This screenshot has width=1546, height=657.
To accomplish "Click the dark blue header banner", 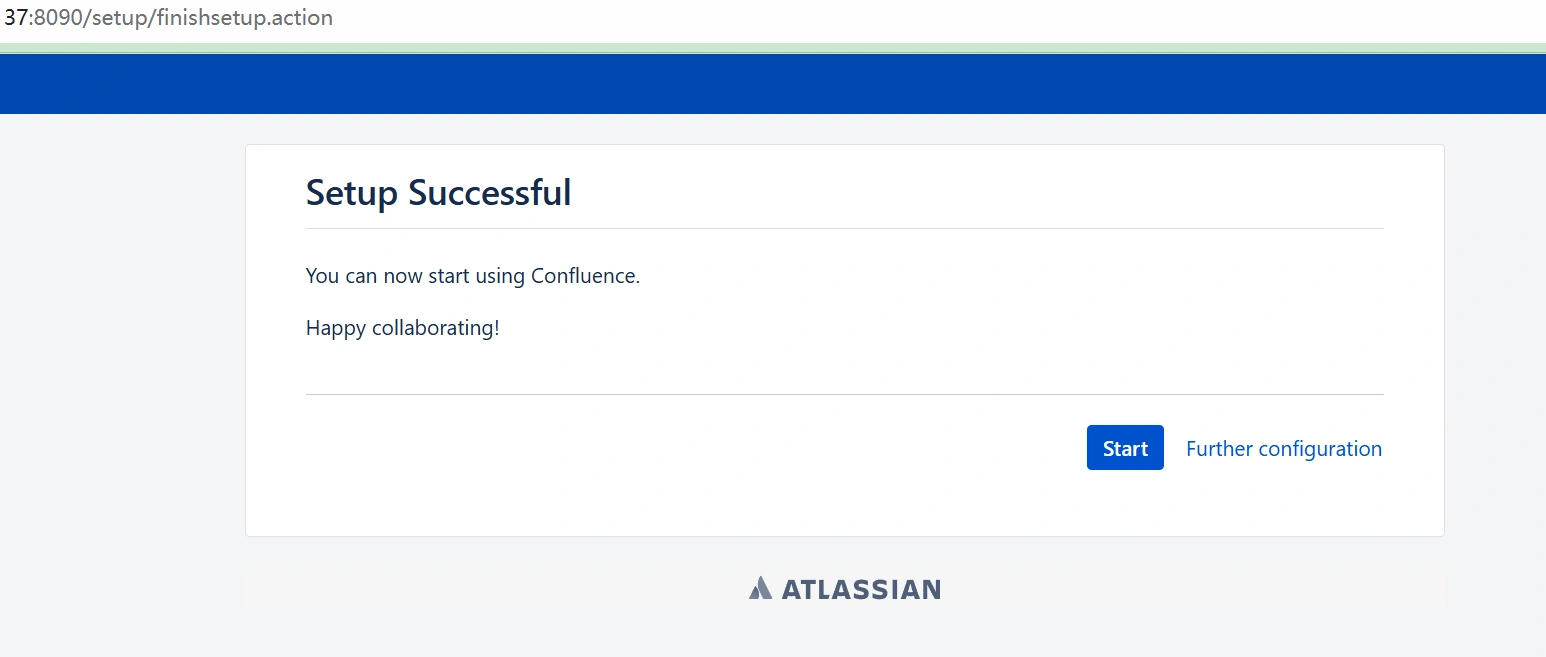I will (772, 84).
